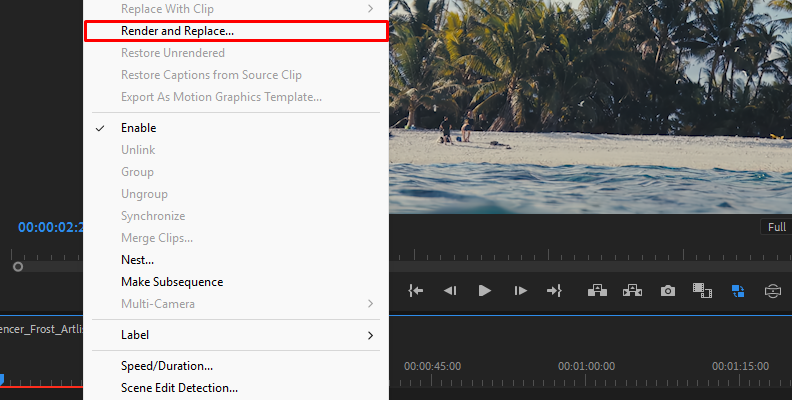Open the Replace With Clip submenu
This screenshot has width=792, height=400.
pyautogui.click(x=236, y=9)
